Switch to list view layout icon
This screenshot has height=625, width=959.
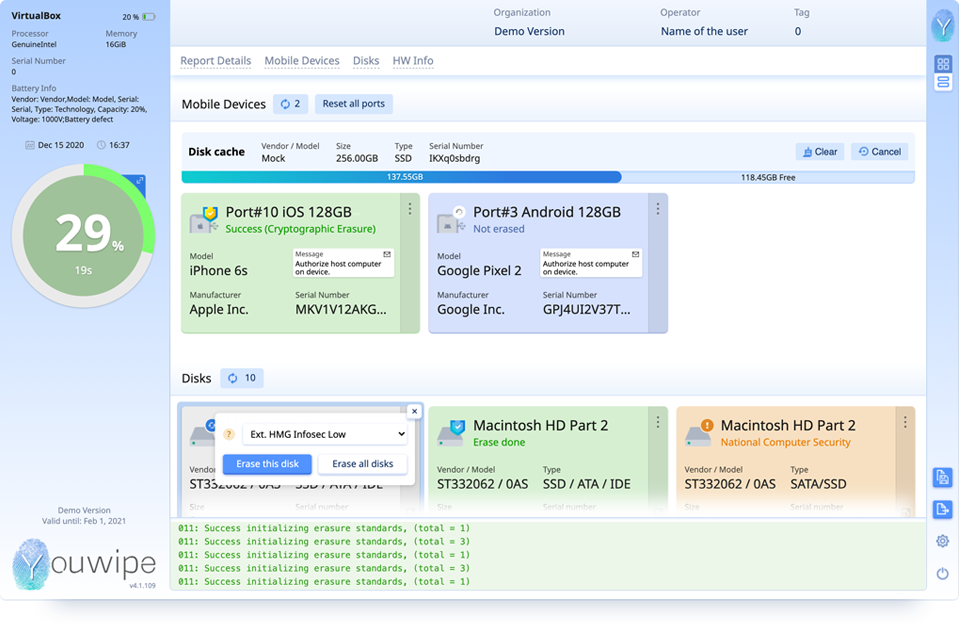(x=942, y=82)
